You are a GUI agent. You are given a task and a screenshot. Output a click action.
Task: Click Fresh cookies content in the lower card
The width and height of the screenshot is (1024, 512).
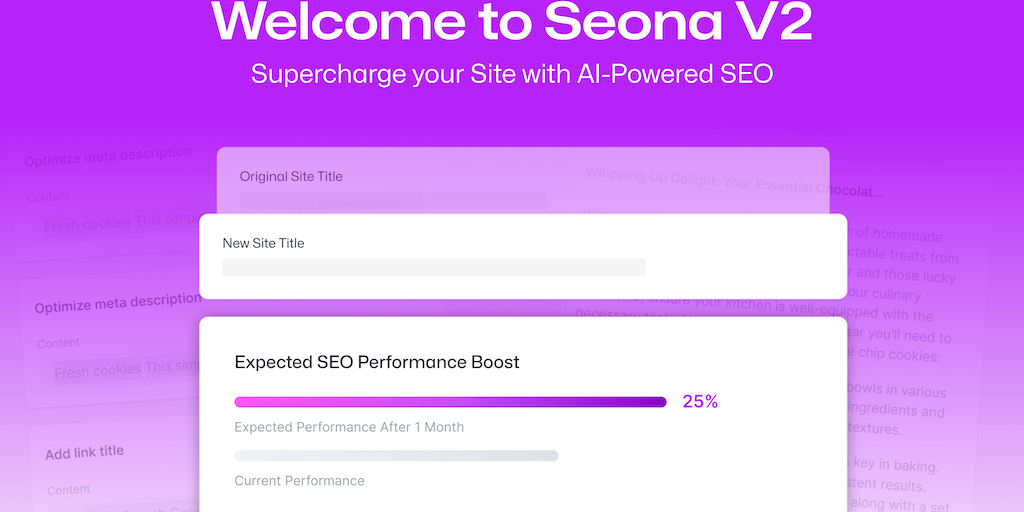click(x=97, y=371)
